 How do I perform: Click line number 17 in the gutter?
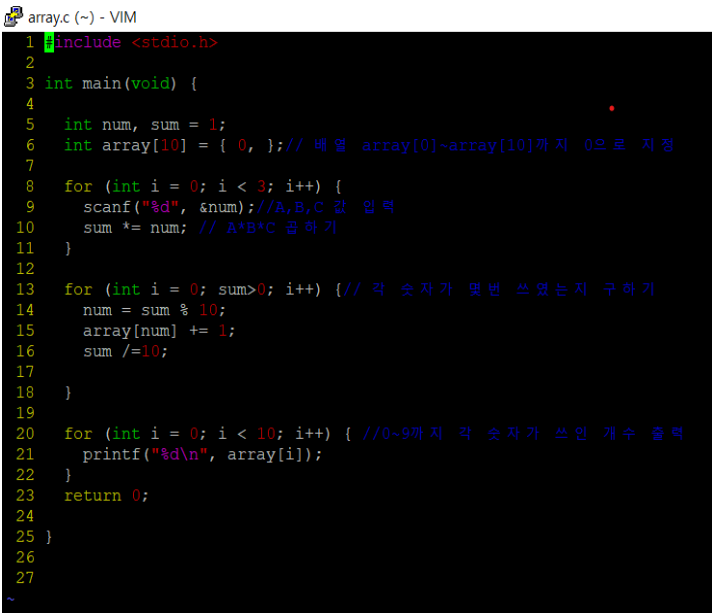point(25,371)
